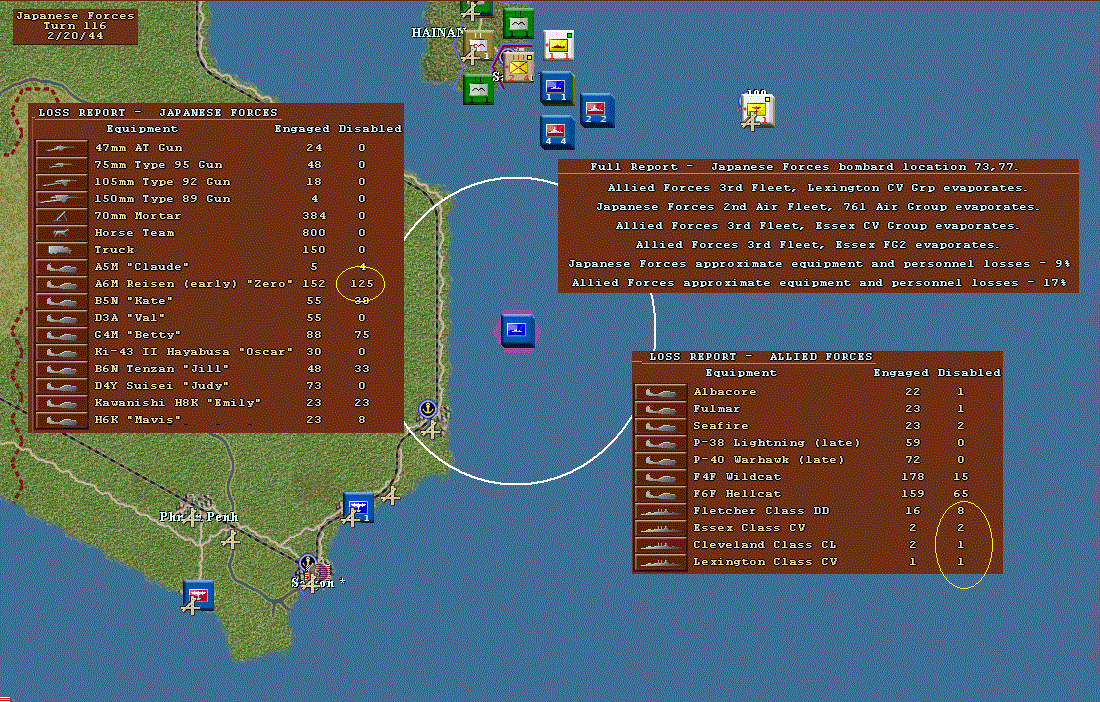Click the Equipment column header in Allied report

(741, 372)
